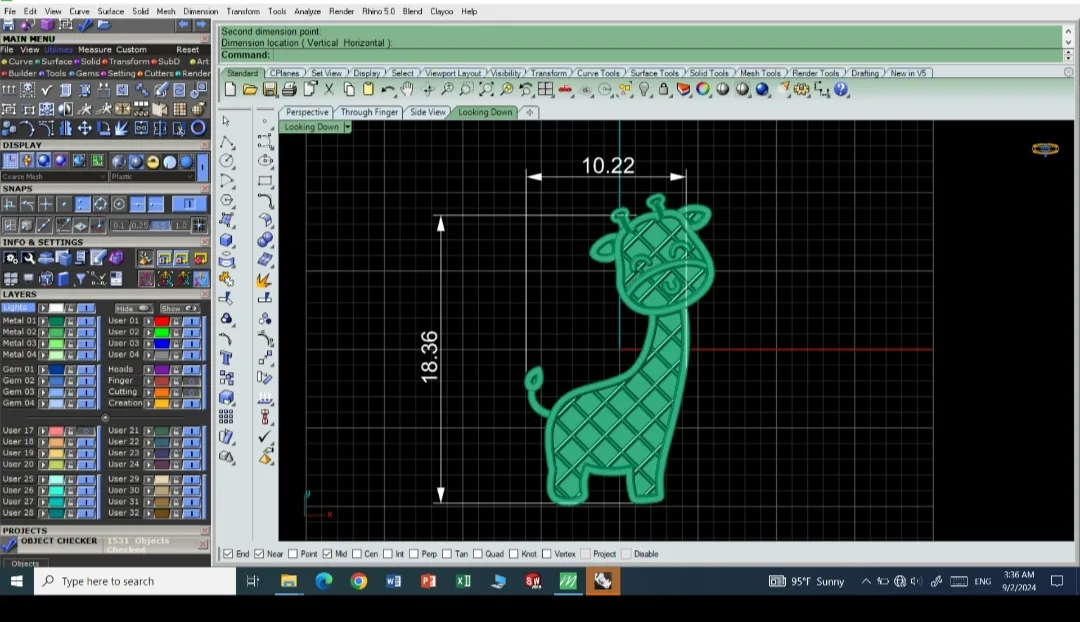Click the blue checkmark Object Checker icon
This screenshot has height=622, width=1080.
click(9, 544)
